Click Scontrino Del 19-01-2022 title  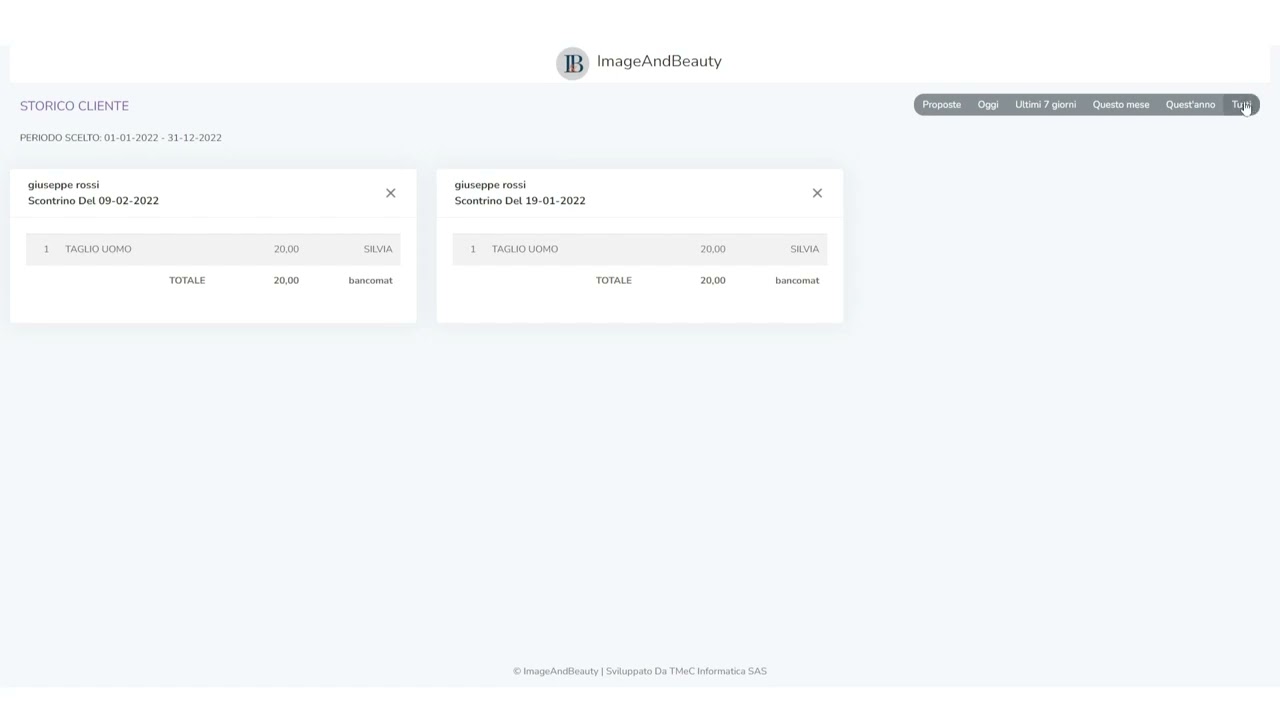(520, 201)
